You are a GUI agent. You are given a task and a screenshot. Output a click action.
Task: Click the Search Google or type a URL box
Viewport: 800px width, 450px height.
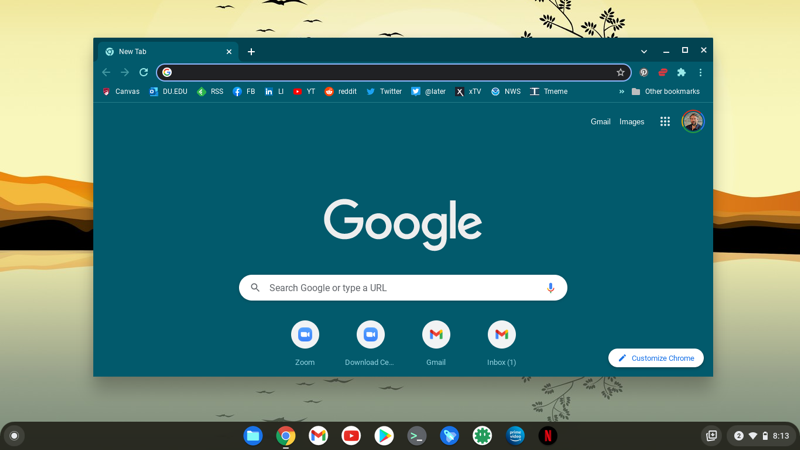pyautogui.click(x=403, y=288)
